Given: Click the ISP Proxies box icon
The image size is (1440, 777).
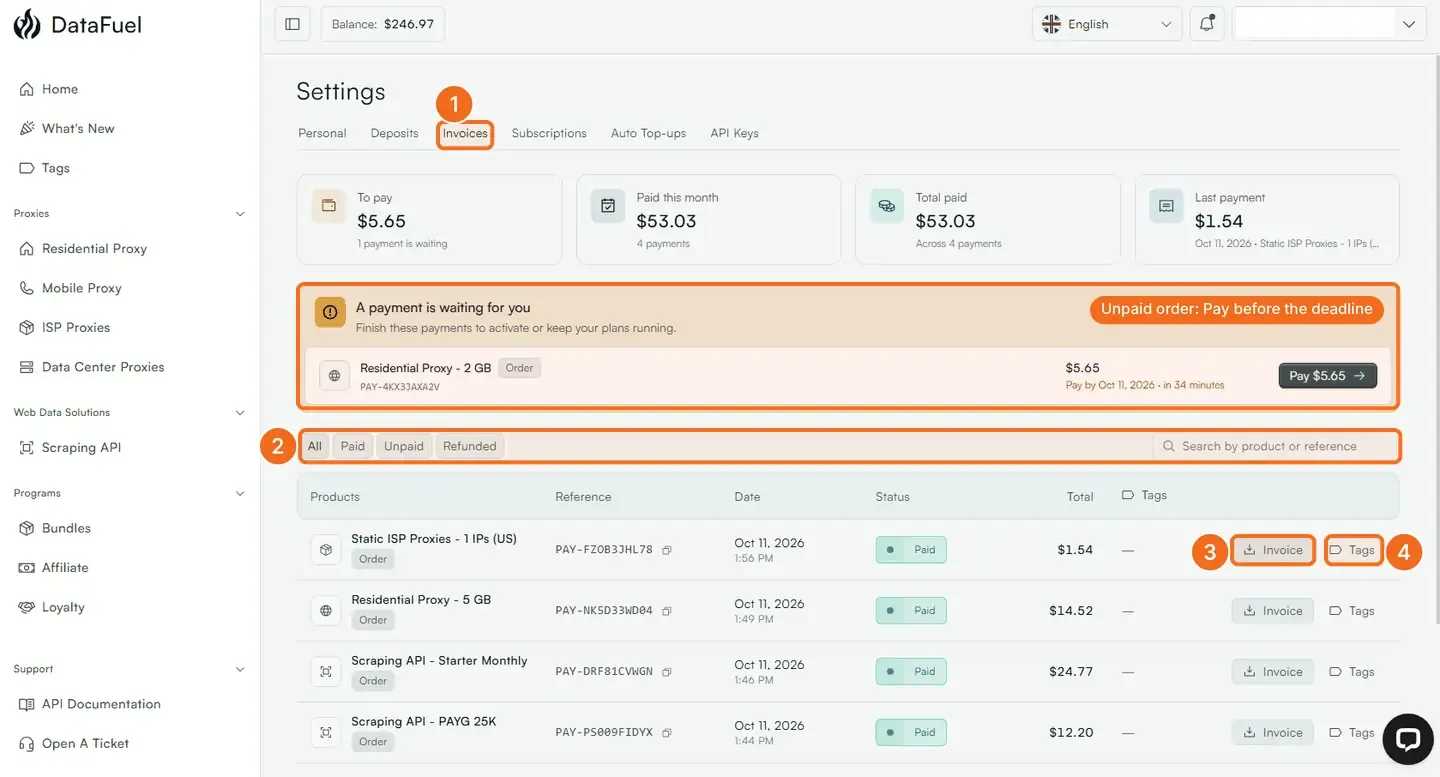Looking at the screenshot, I should coord(27,327).
